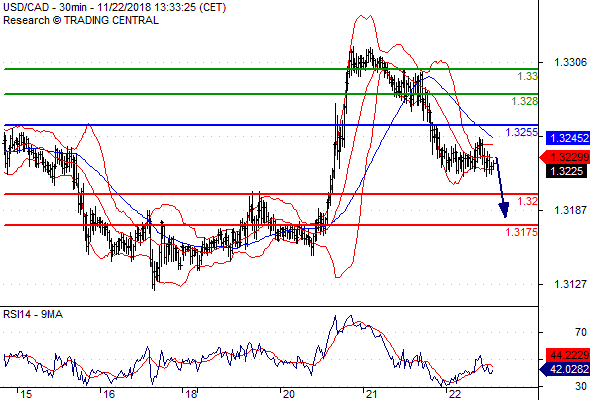Click date 15 on time axis
Screen dimensions: 590x400
coord(26,394)
